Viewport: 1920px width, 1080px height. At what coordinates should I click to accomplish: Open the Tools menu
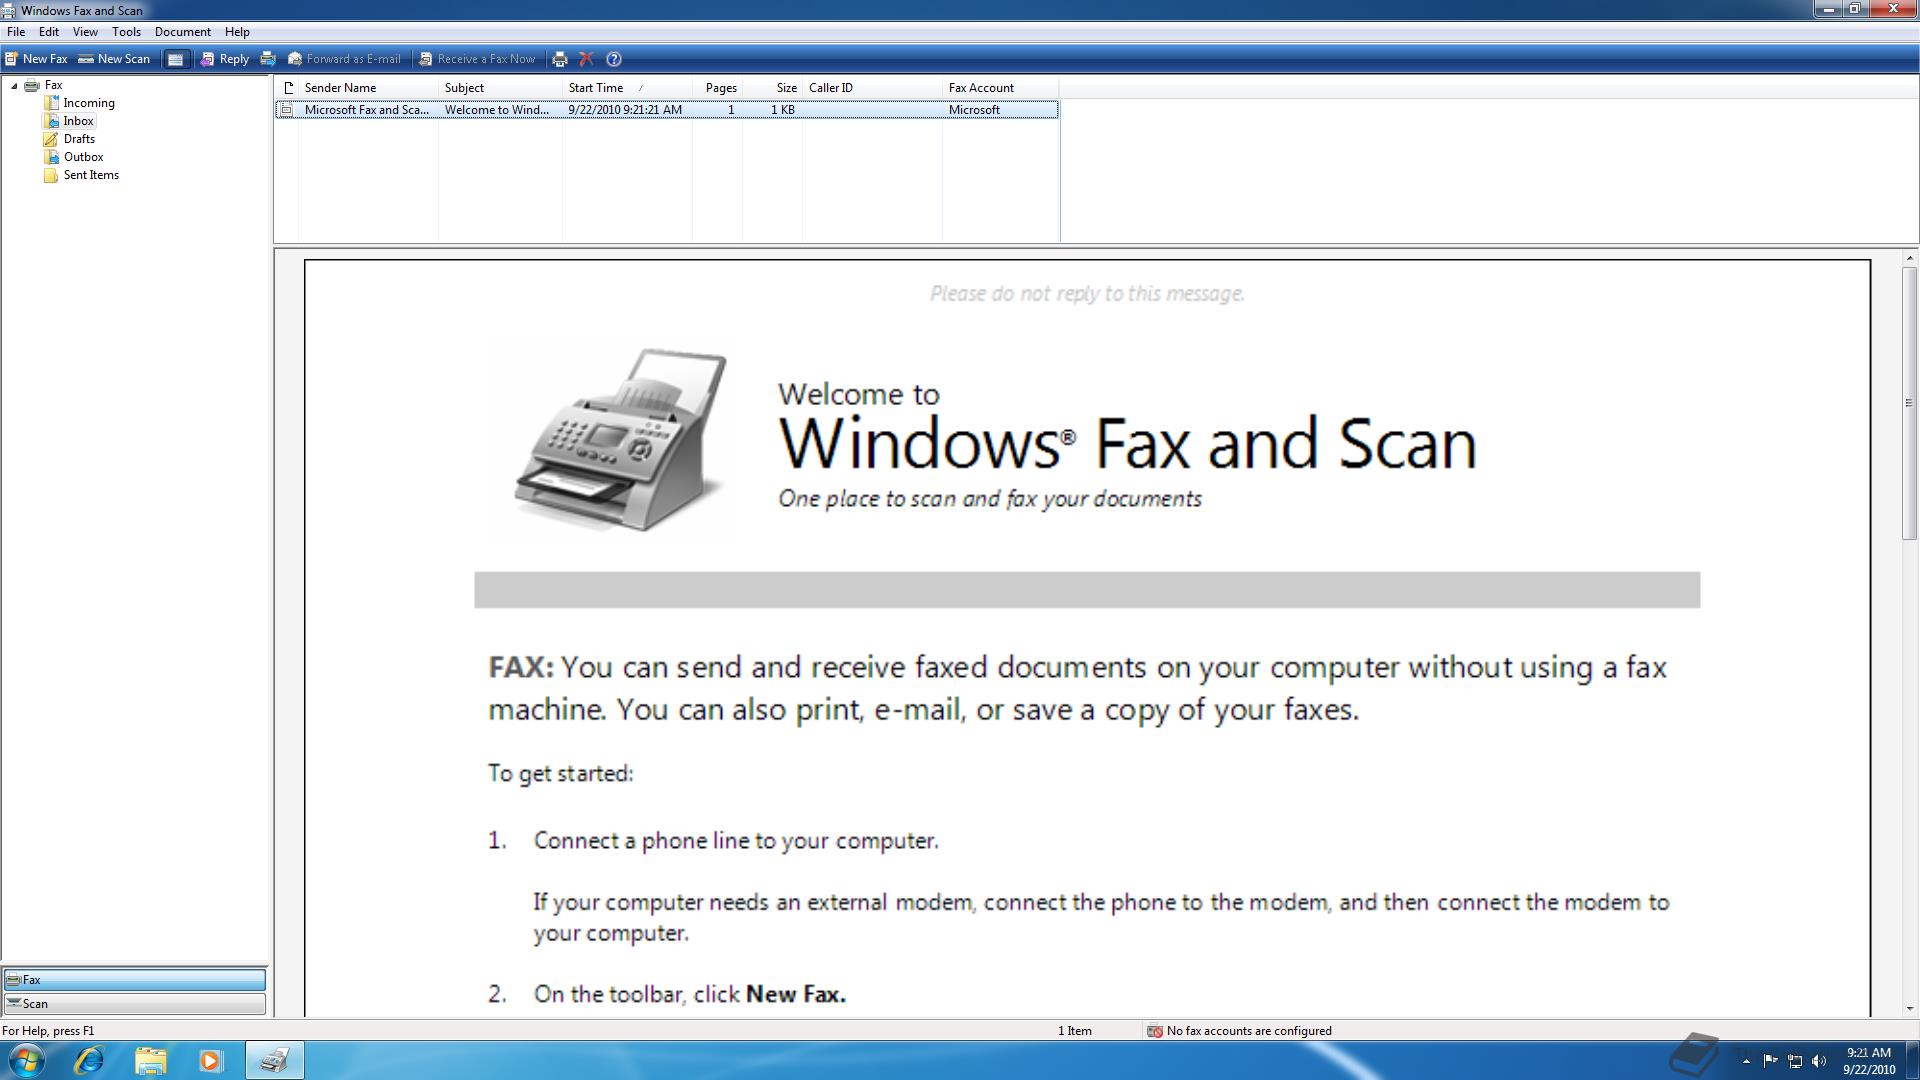tap(126, 32)
